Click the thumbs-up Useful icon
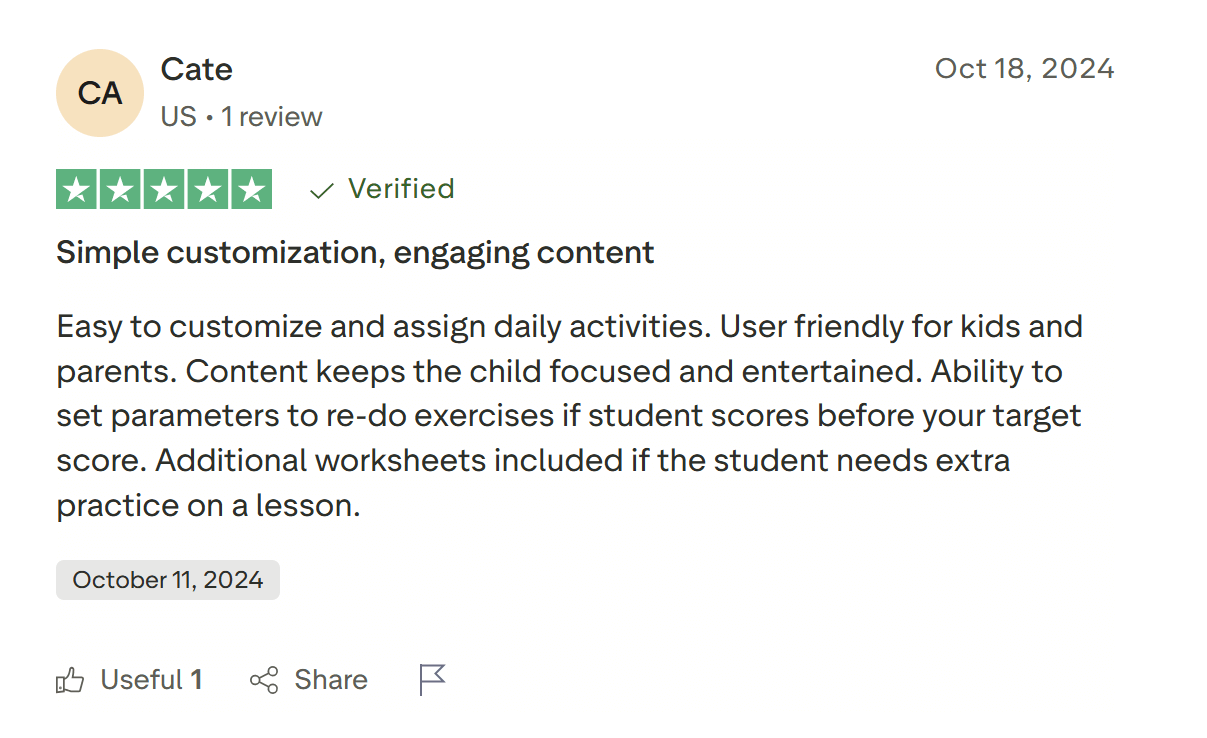Viewport: 1207px width, 738px height. tap(70, 679)
